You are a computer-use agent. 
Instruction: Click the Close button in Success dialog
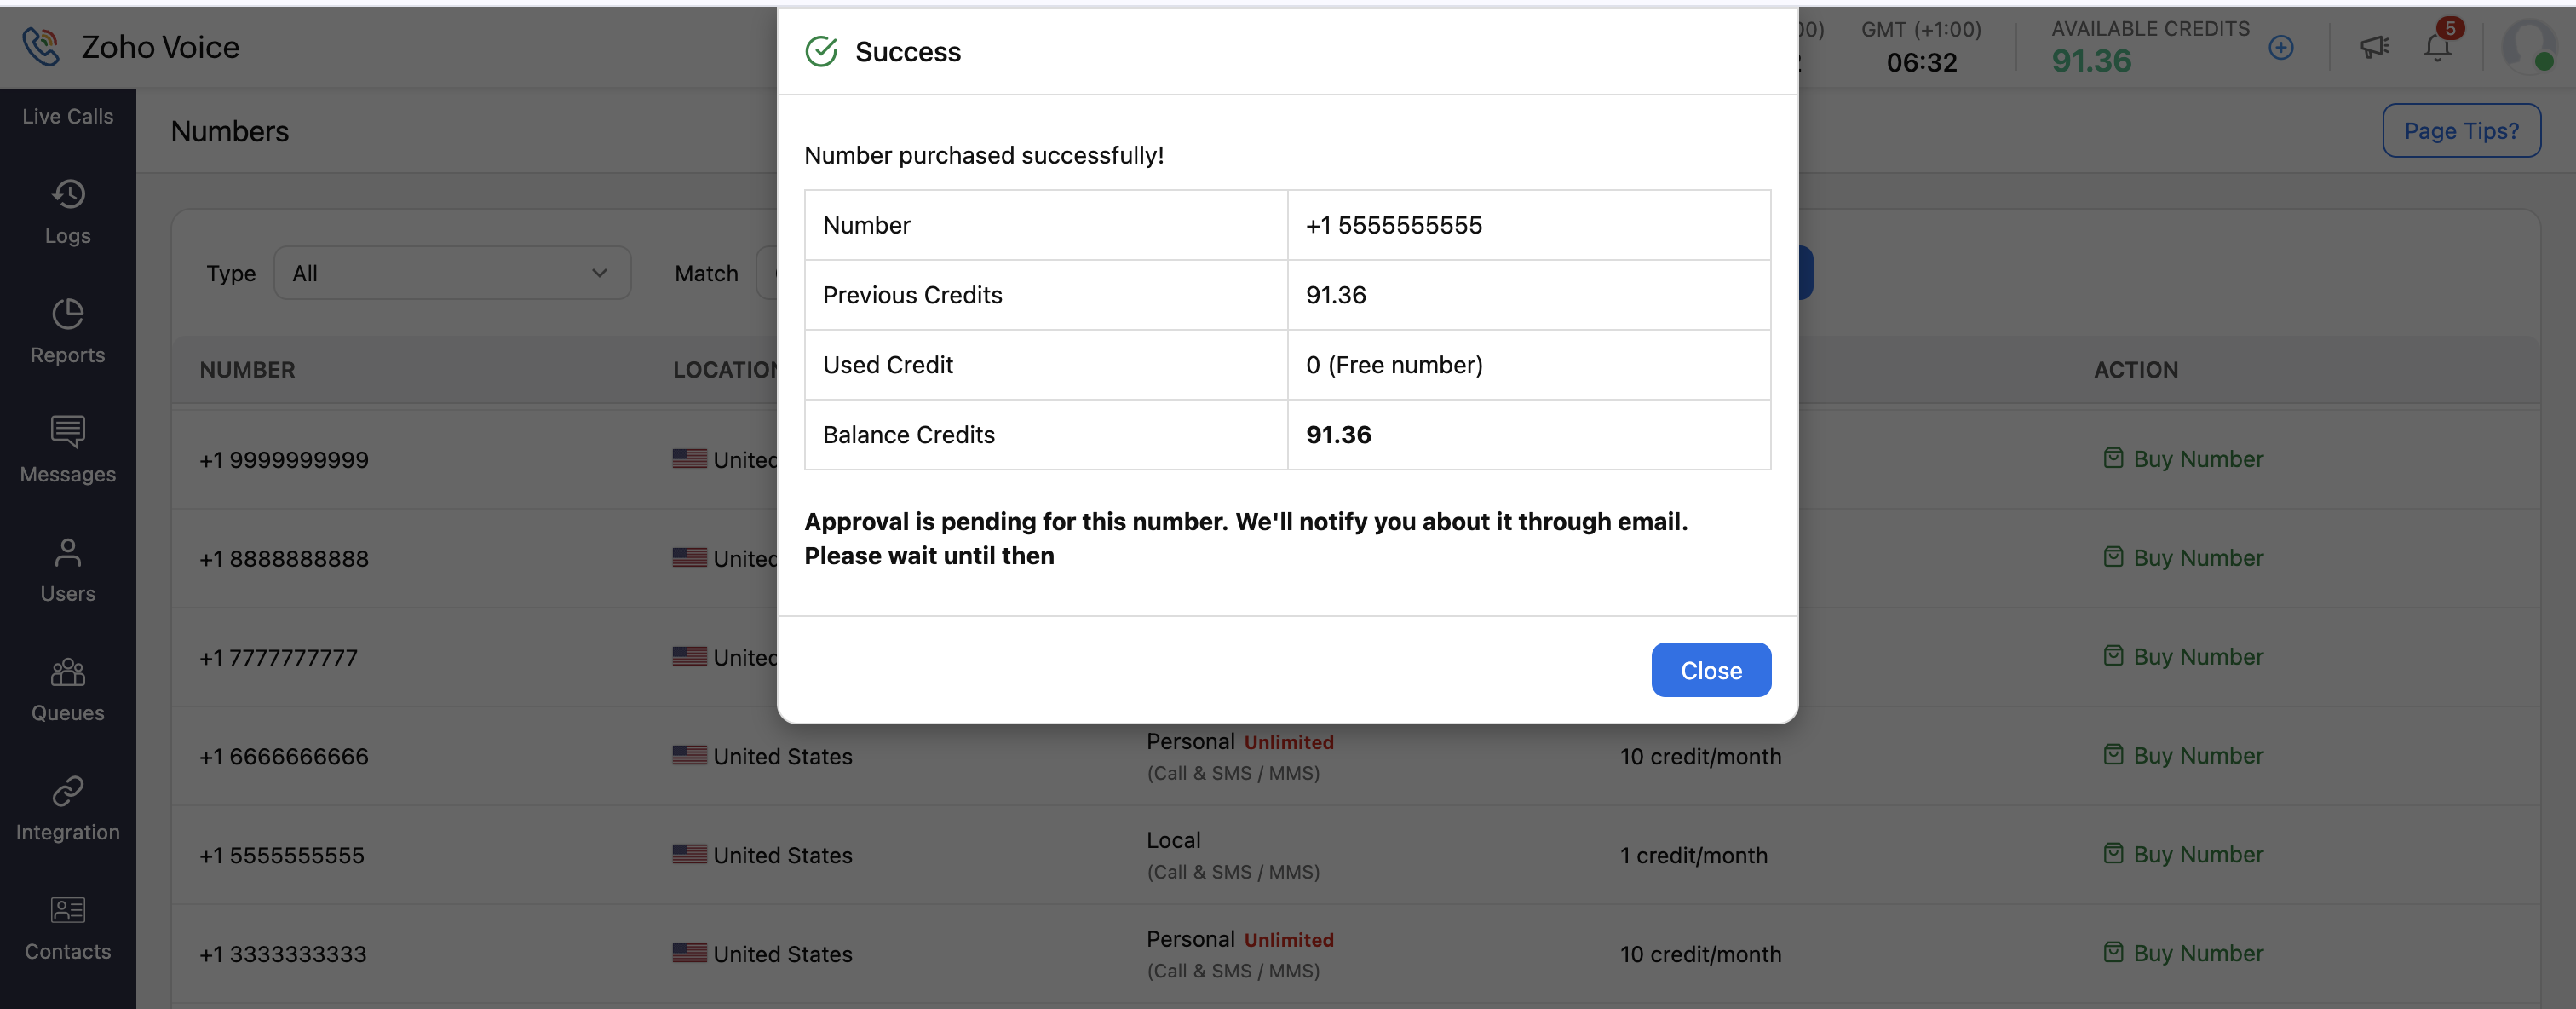(1710, 670)
